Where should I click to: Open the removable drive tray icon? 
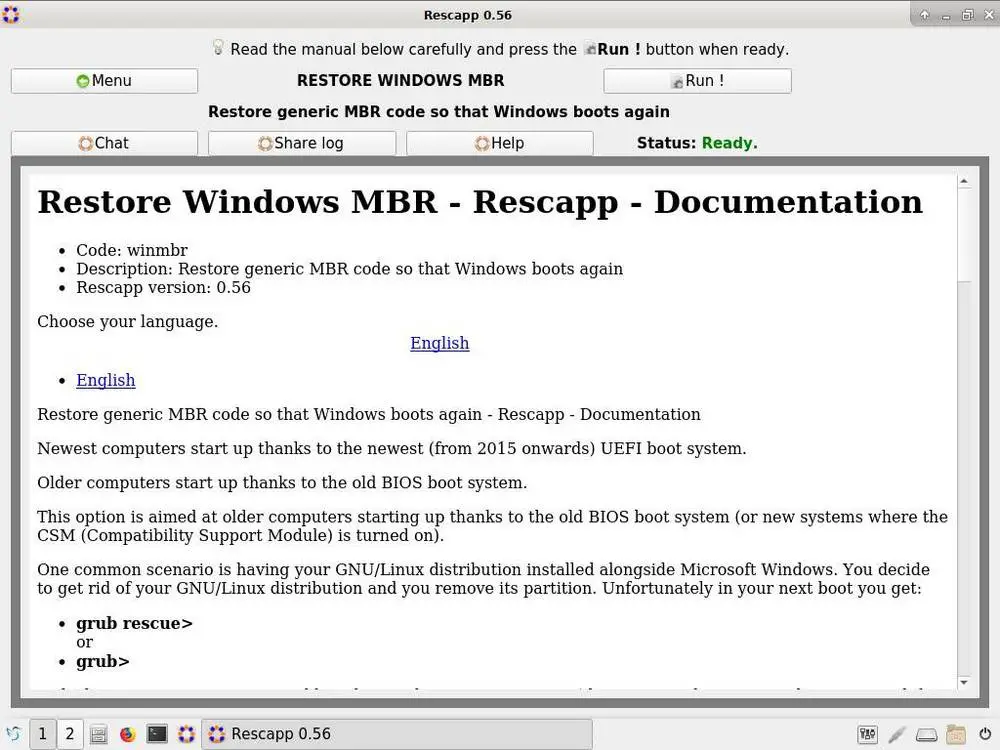(x=926, y=735)
